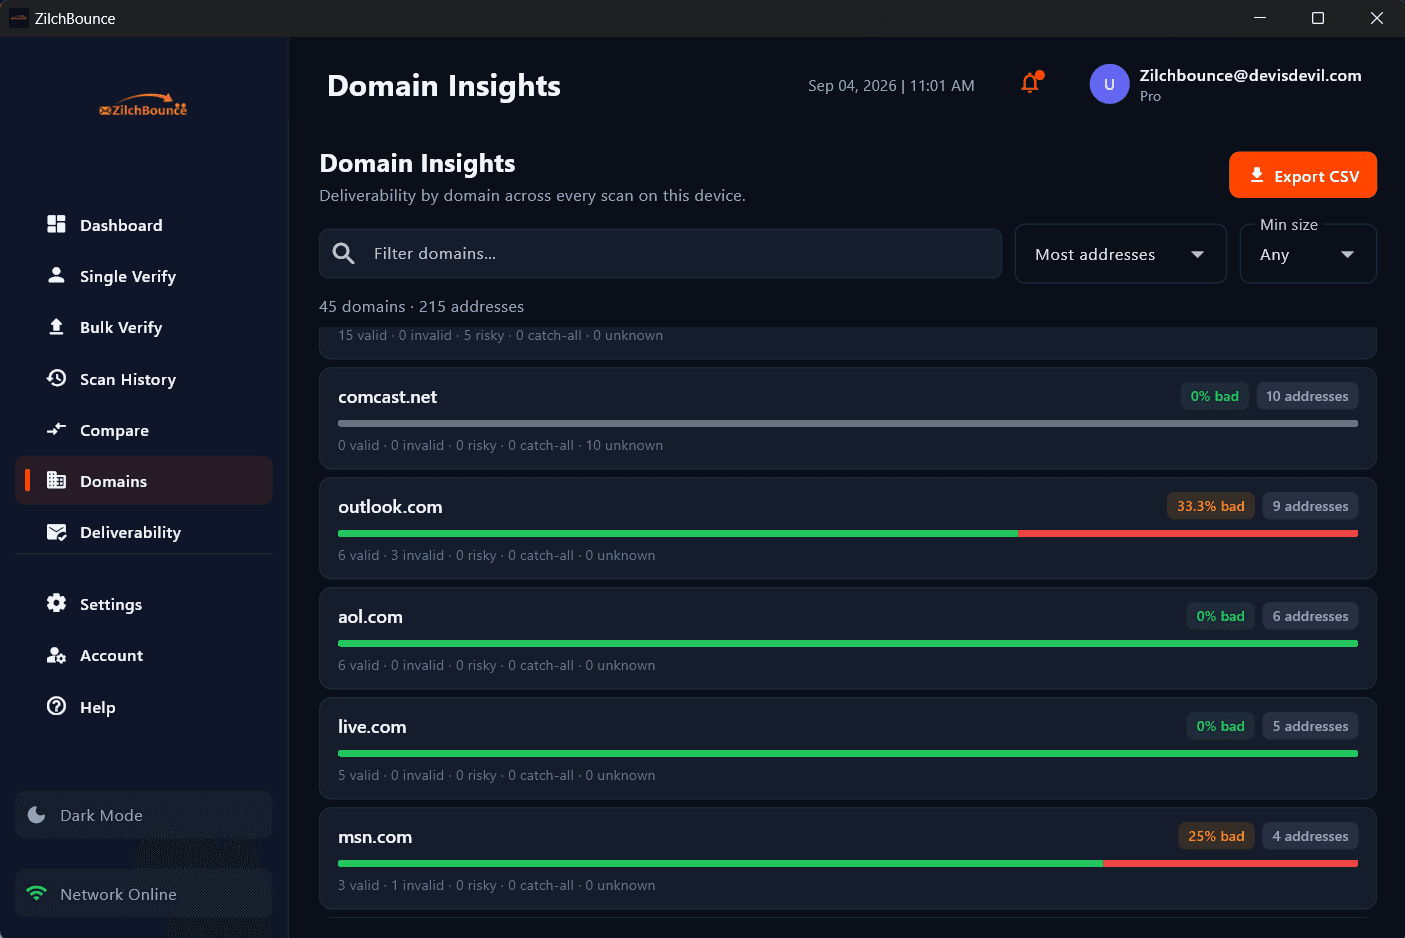Click the Dashboard grid icon
The image size is (1405, 938).
pyautogui.click(x=56, y=224)
